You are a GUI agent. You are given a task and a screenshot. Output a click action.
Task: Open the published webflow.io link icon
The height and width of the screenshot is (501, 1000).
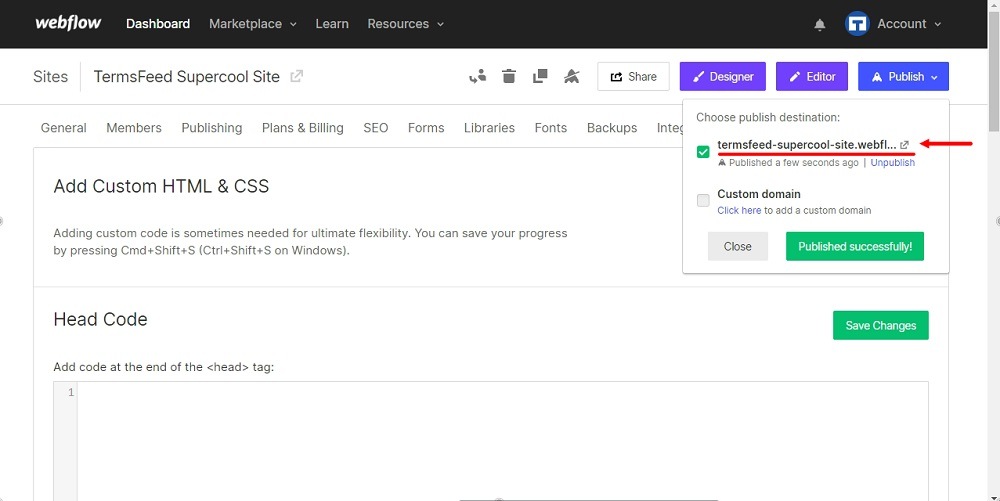pyautogui.click(x=904, y=145)
